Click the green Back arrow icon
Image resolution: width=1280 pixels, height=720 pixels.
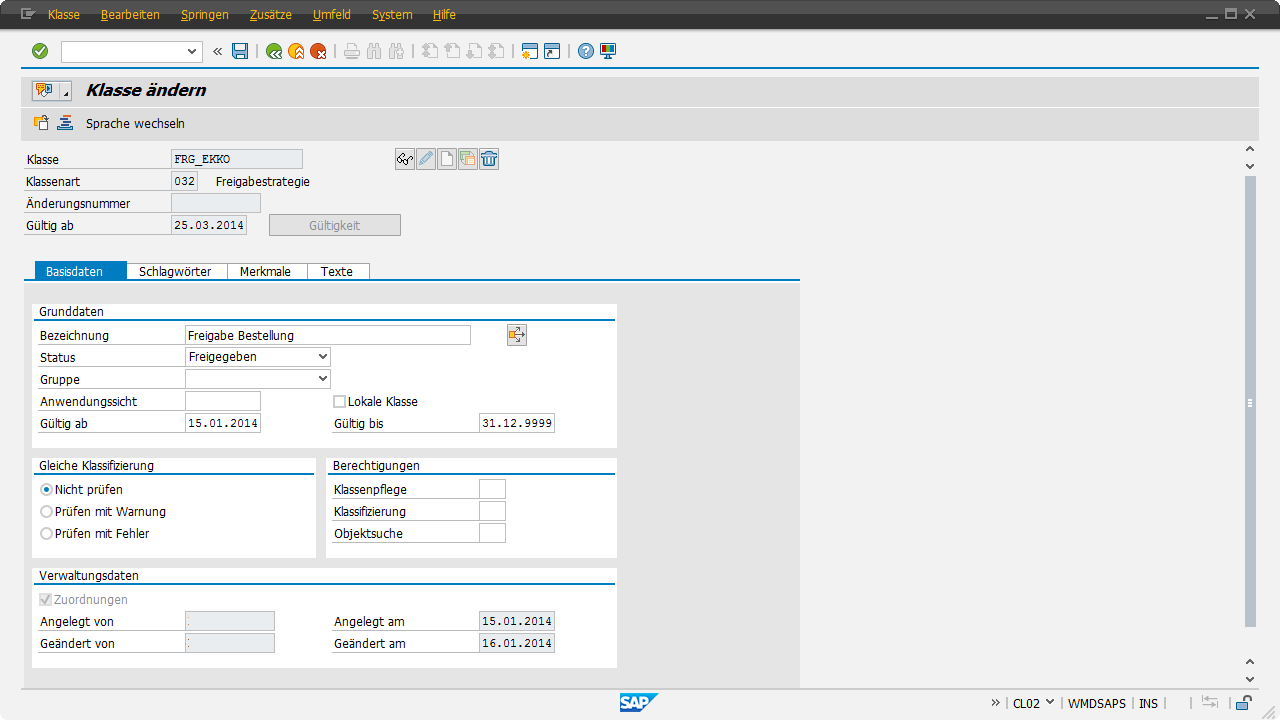tap(274, 51)
